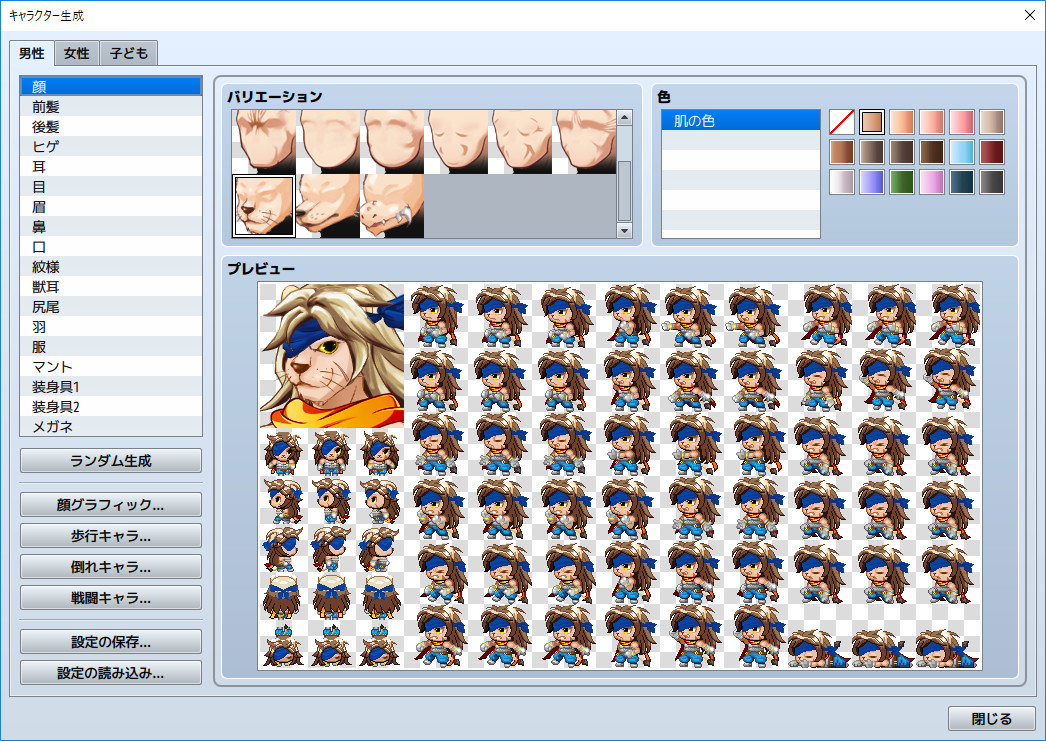Open 設定の保存 (save settings) dialog
Viewport: 1046px width, 741px height.
(110, 641)
